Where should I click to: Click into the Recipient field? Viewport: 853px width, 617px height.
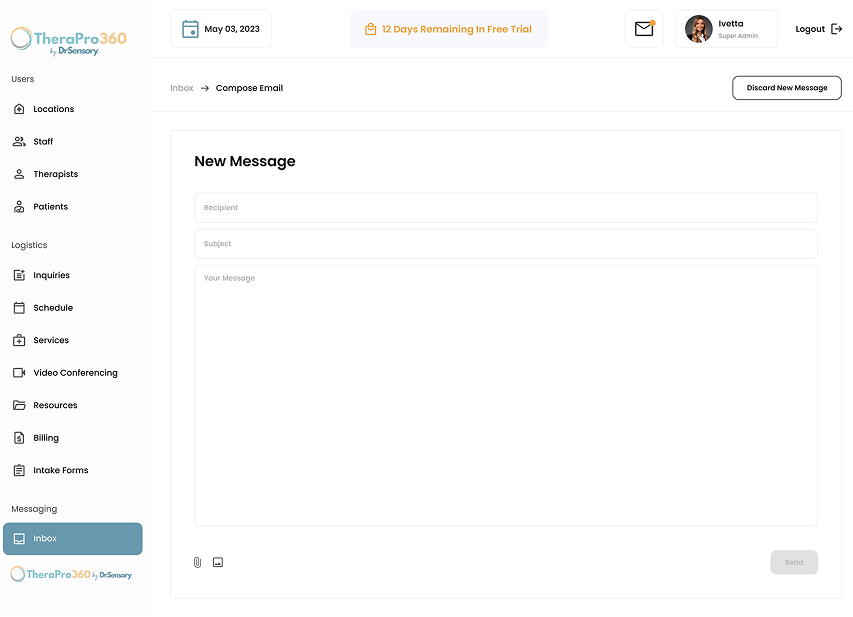pyautogui.click(x=506, y=208)
